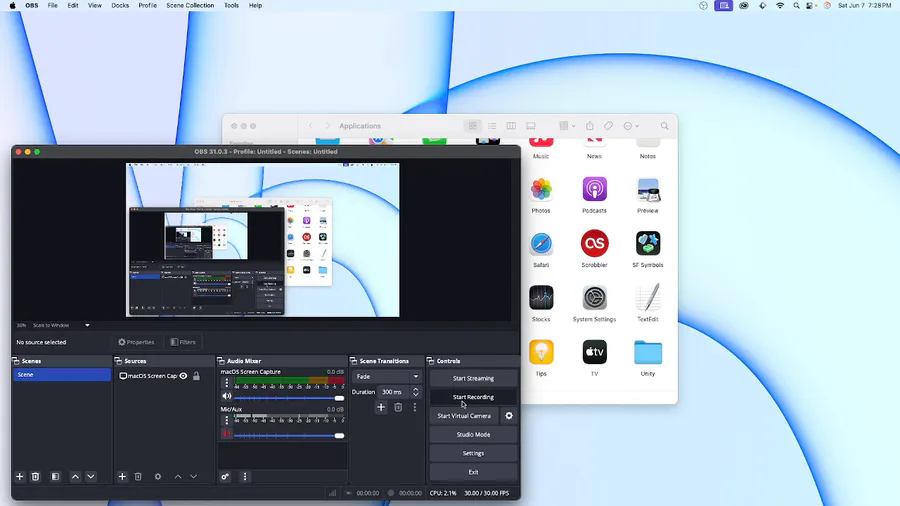Move the scene up with the arrow icon
Image resolution: width=900 pixels, height=506 pixels.
click(75, 477)
